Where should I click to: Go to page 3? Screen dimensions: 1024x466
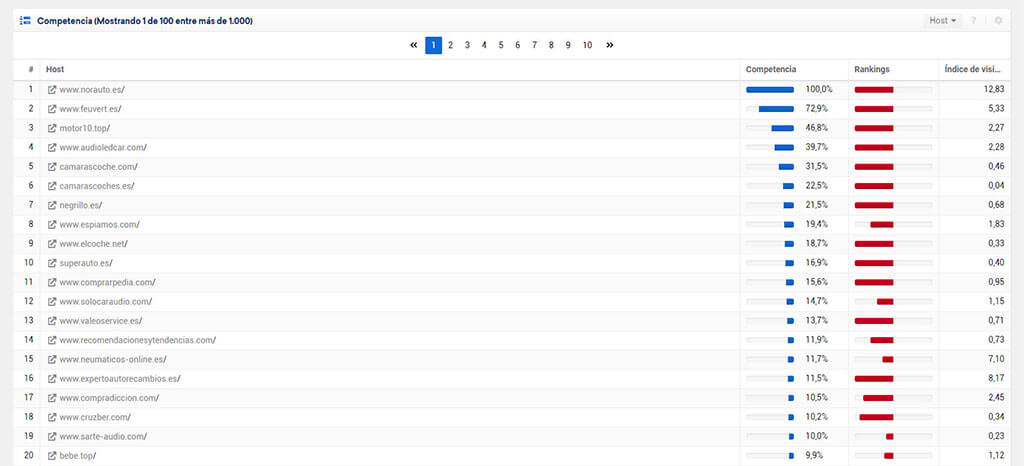click(x=468, y=45)
